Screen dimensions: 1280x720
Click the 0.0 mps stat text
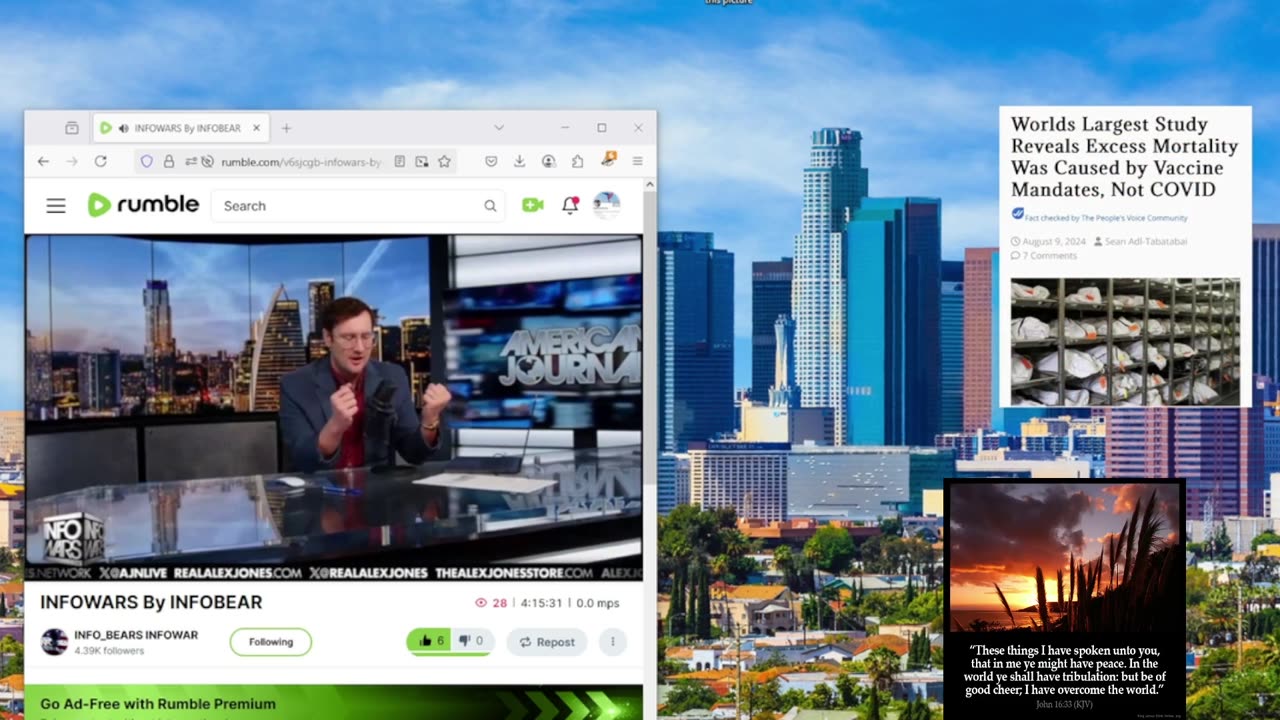point(598,603)
